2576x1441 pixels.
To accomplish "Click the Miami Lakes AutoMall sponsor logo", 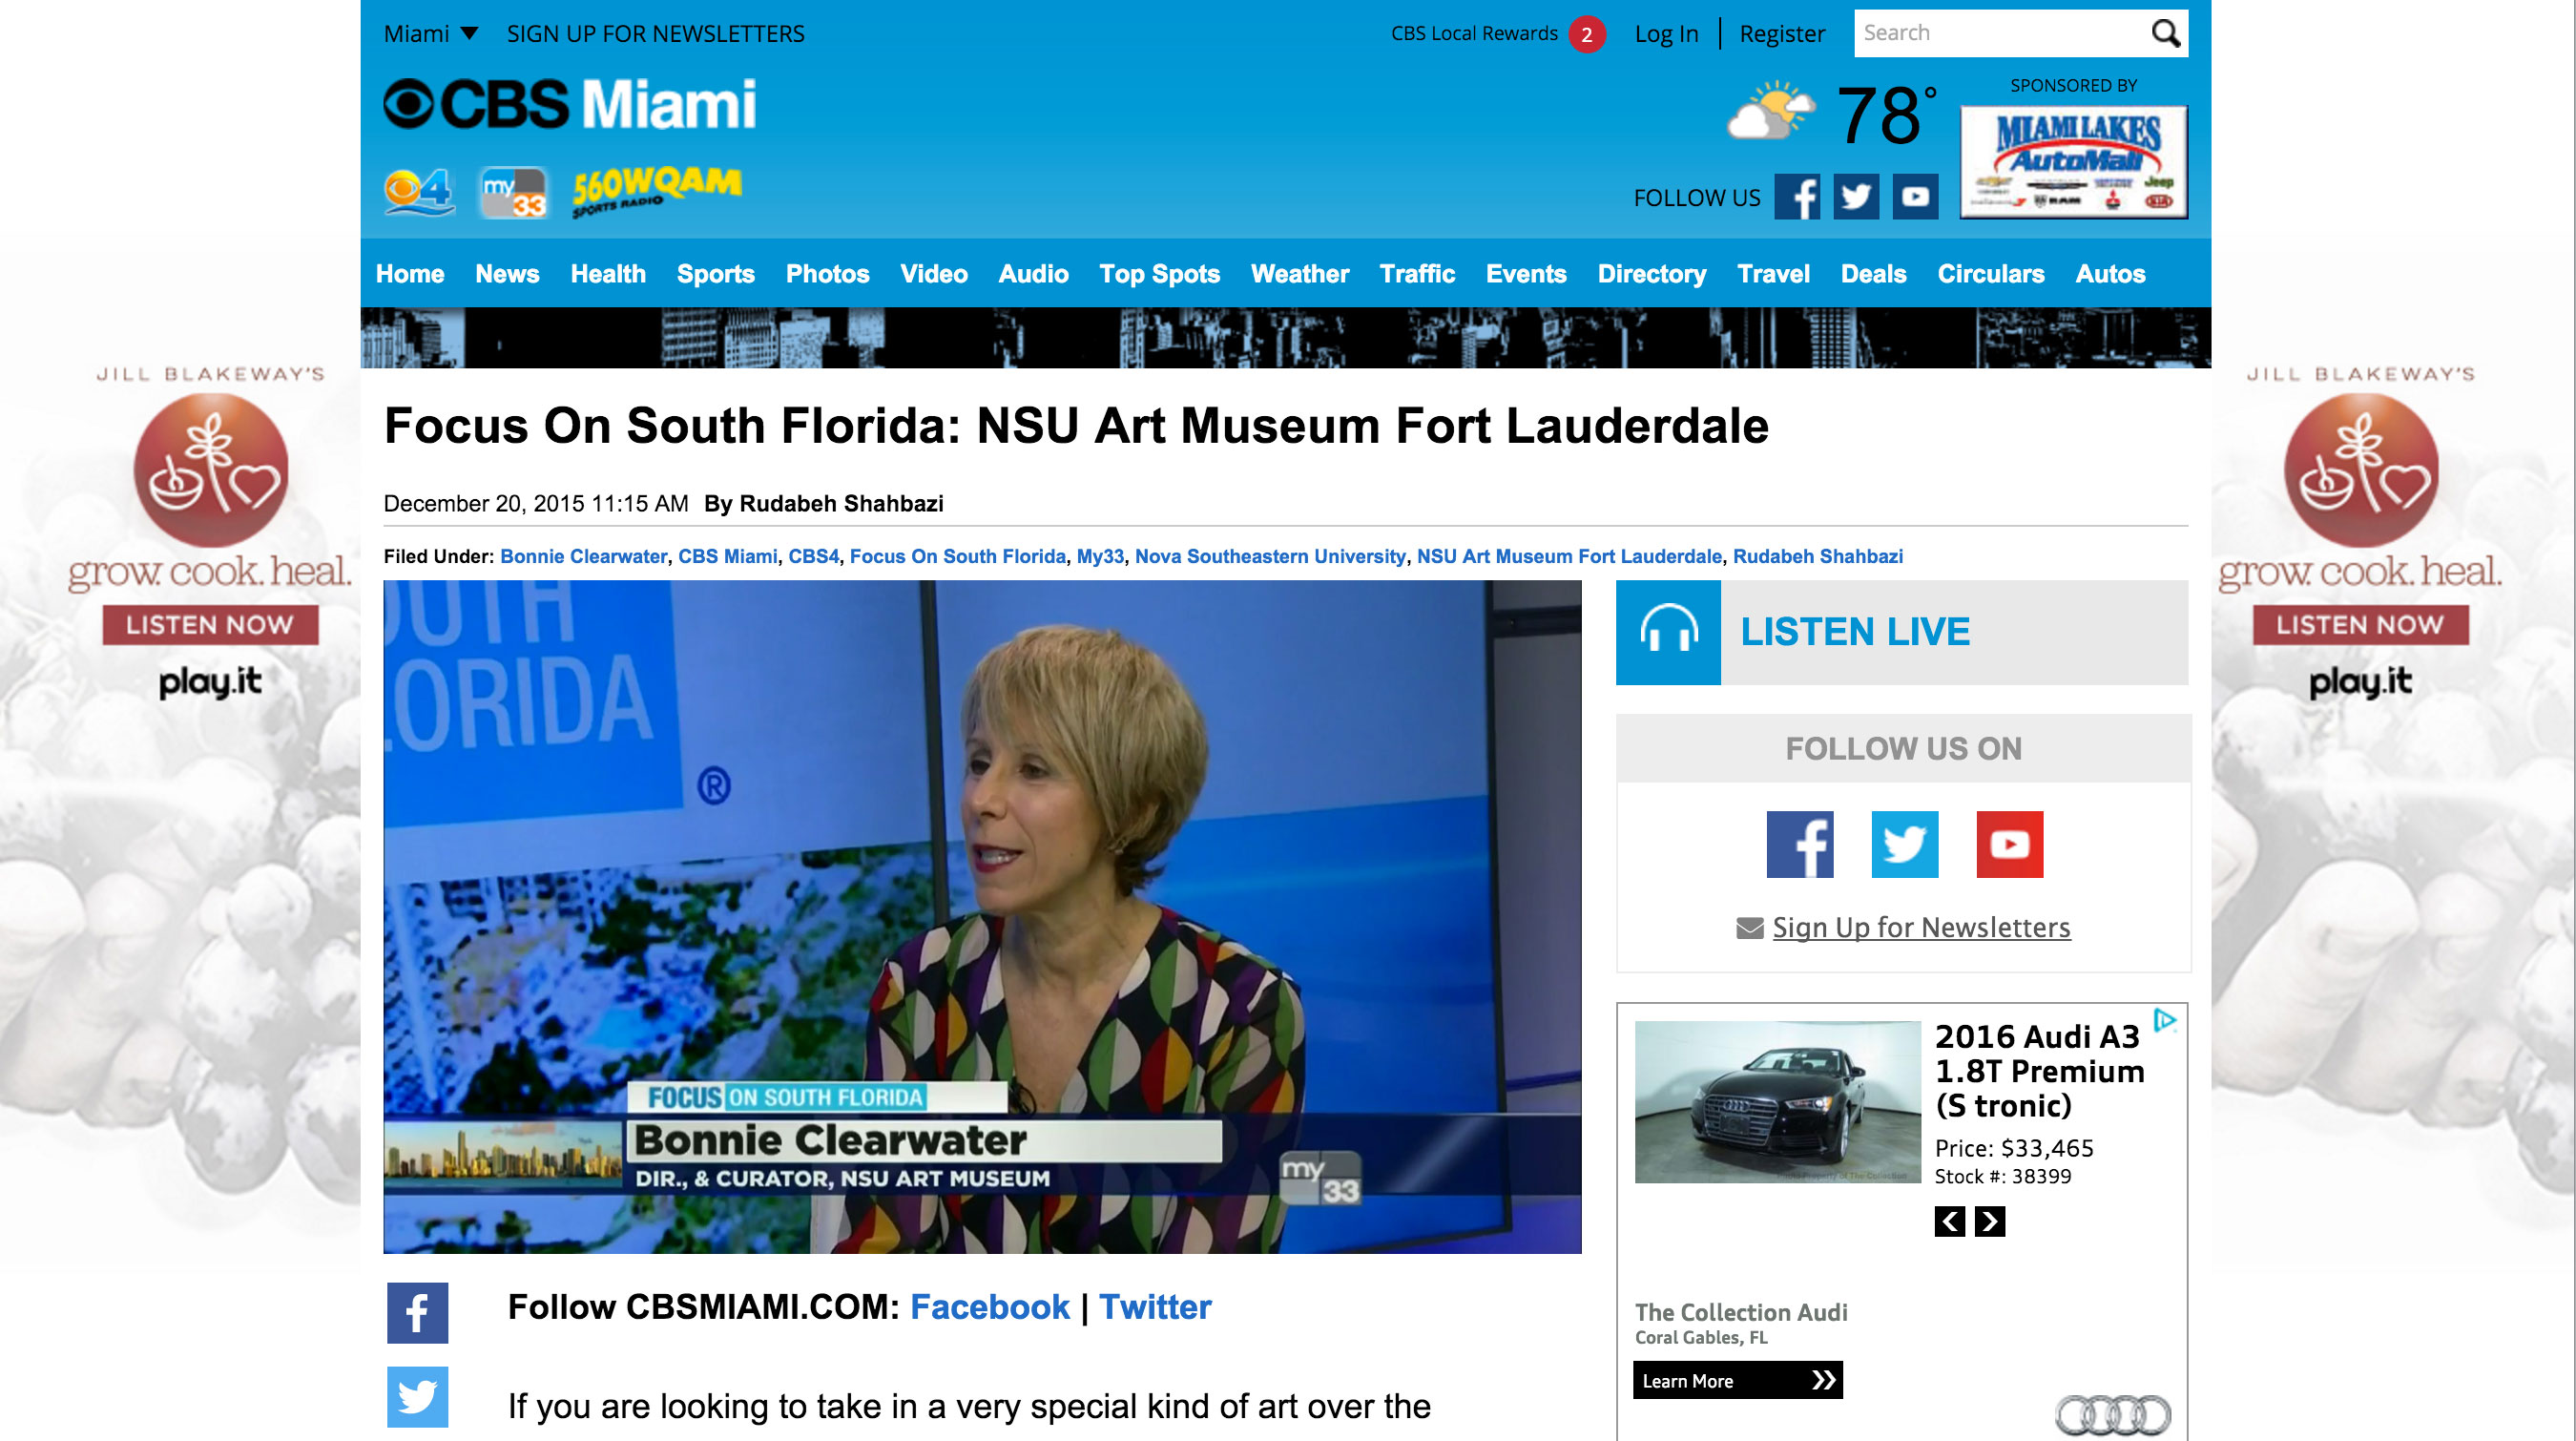I will tap(2074, 162).
